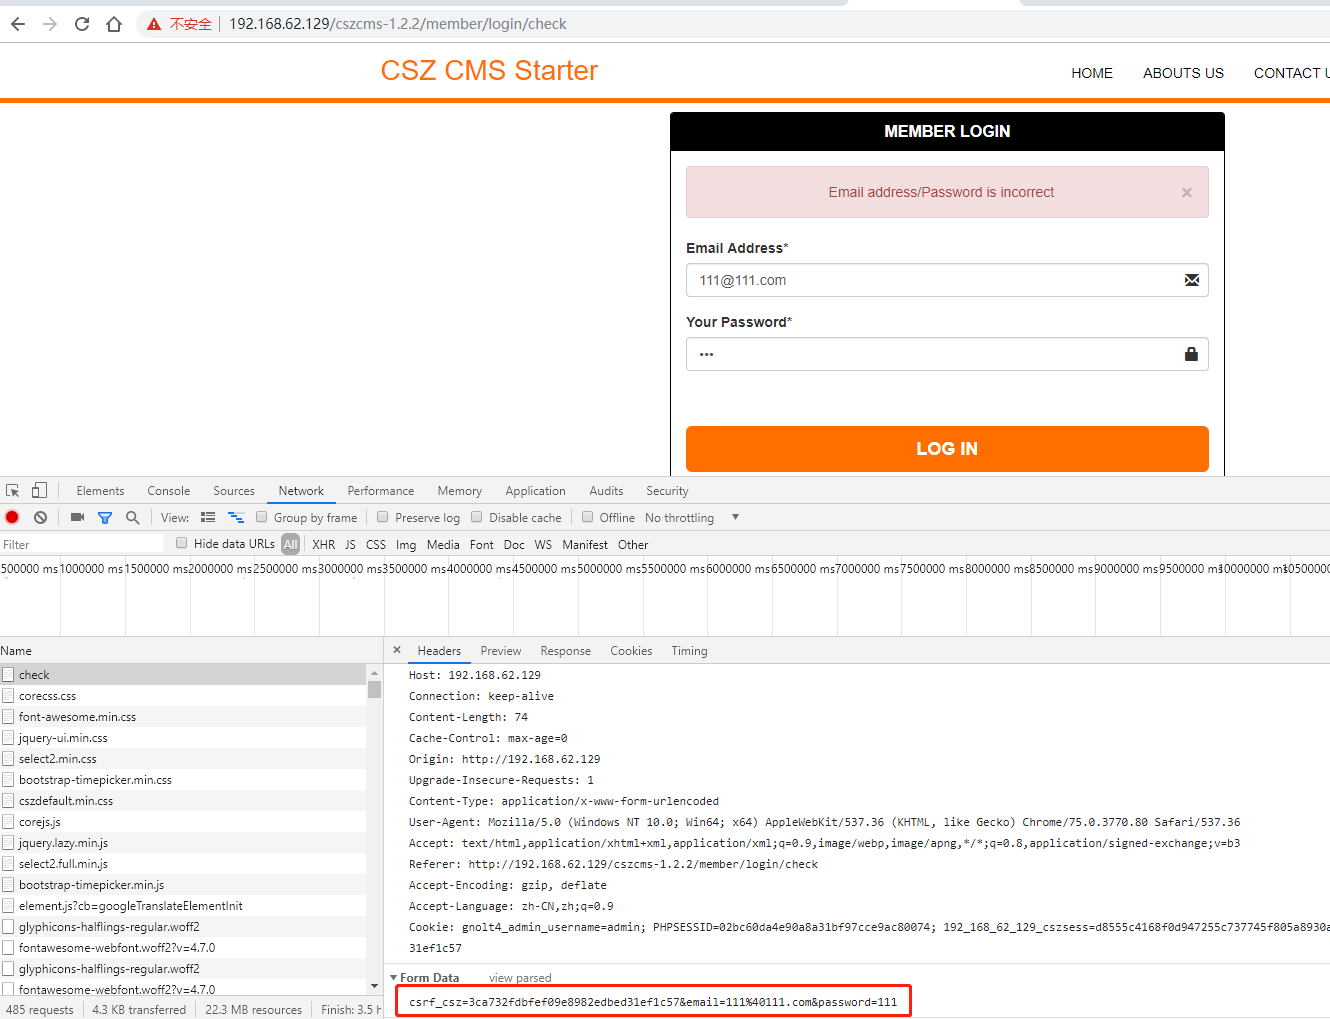Close the request details pane
Screen dimensions: 1330x1019
(x=397, y=650)
